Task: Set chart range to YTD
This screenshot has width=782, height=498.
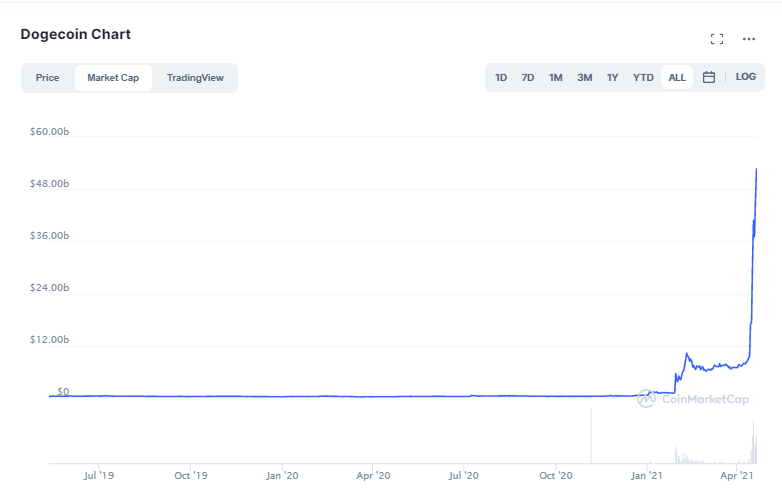Action: coord(643,78)
